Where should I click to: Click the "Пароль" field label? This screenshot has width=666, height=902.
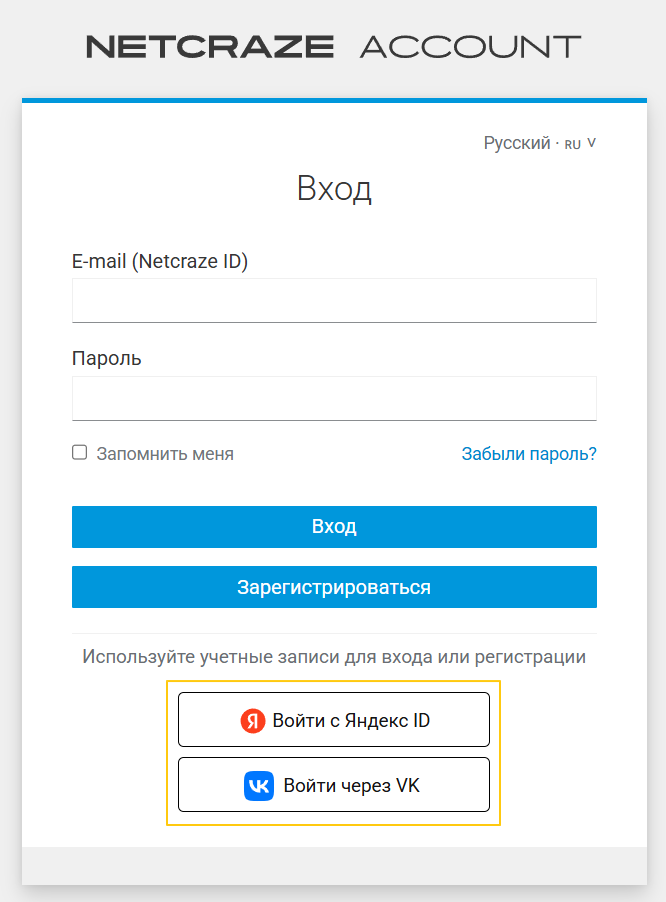[107, 358]
